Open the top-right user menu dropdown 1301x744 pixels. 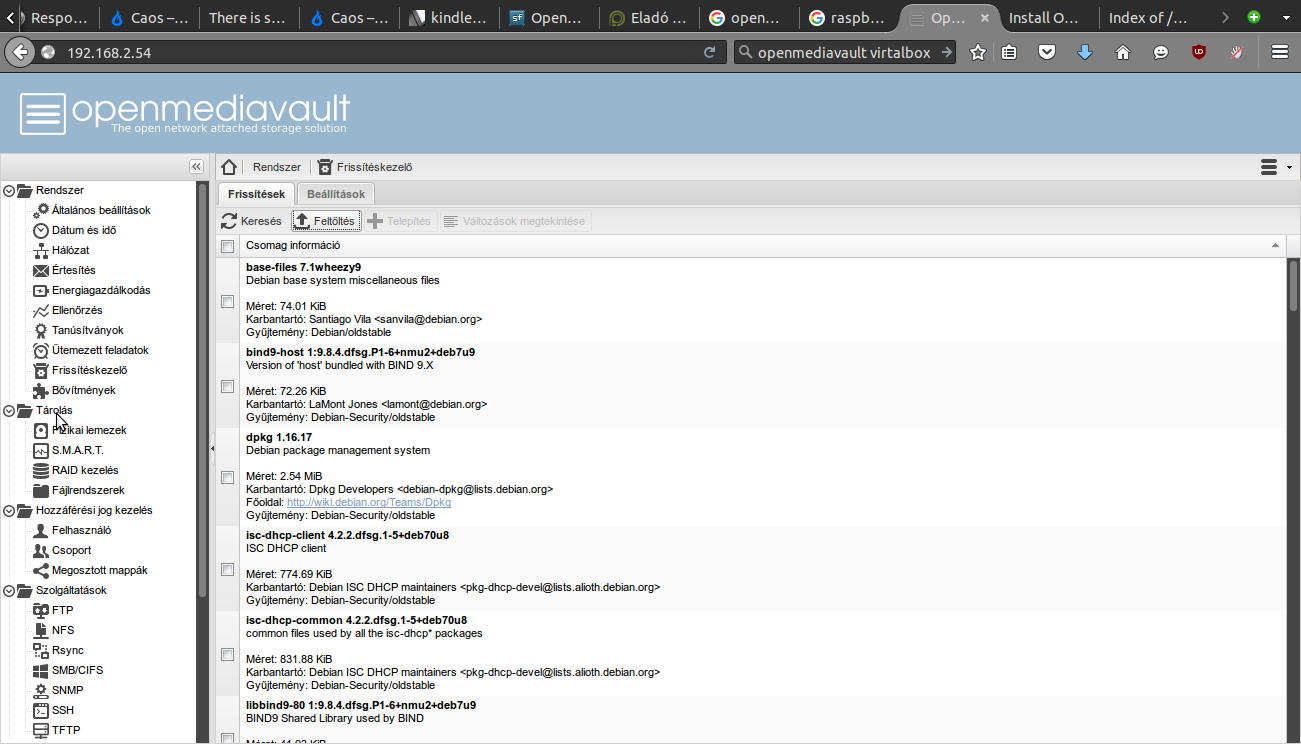(x=1276, y=167)
